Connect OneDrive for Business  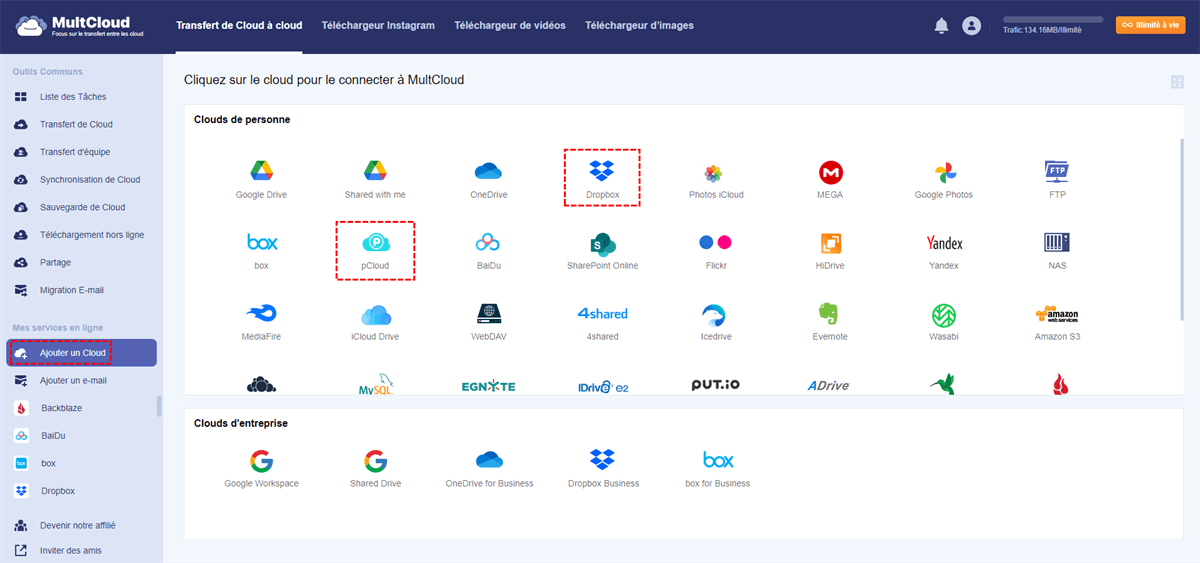point(489,468)
